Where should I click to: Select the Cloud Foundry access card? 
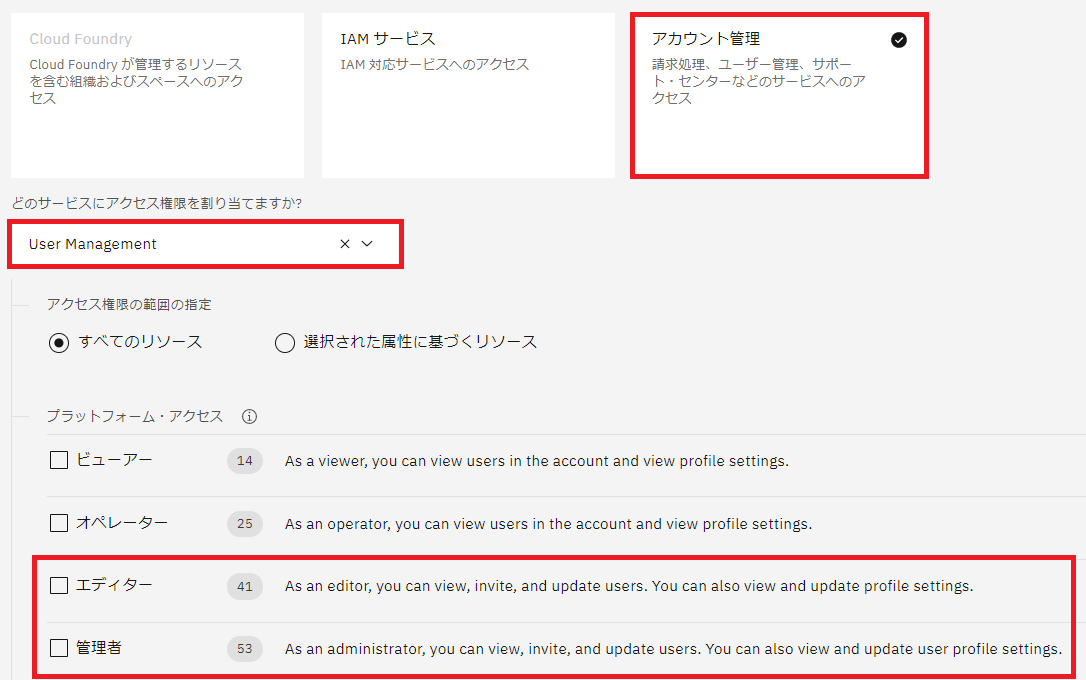click(x=157, y=96)
